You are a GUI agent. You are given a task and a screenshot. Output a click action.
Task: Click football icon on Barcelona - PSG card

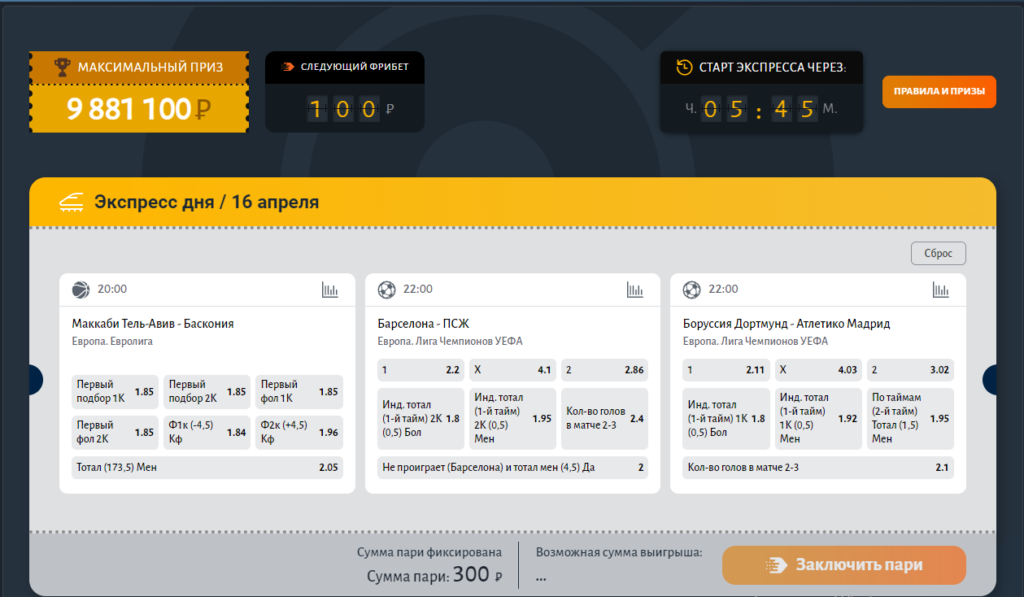387,289
